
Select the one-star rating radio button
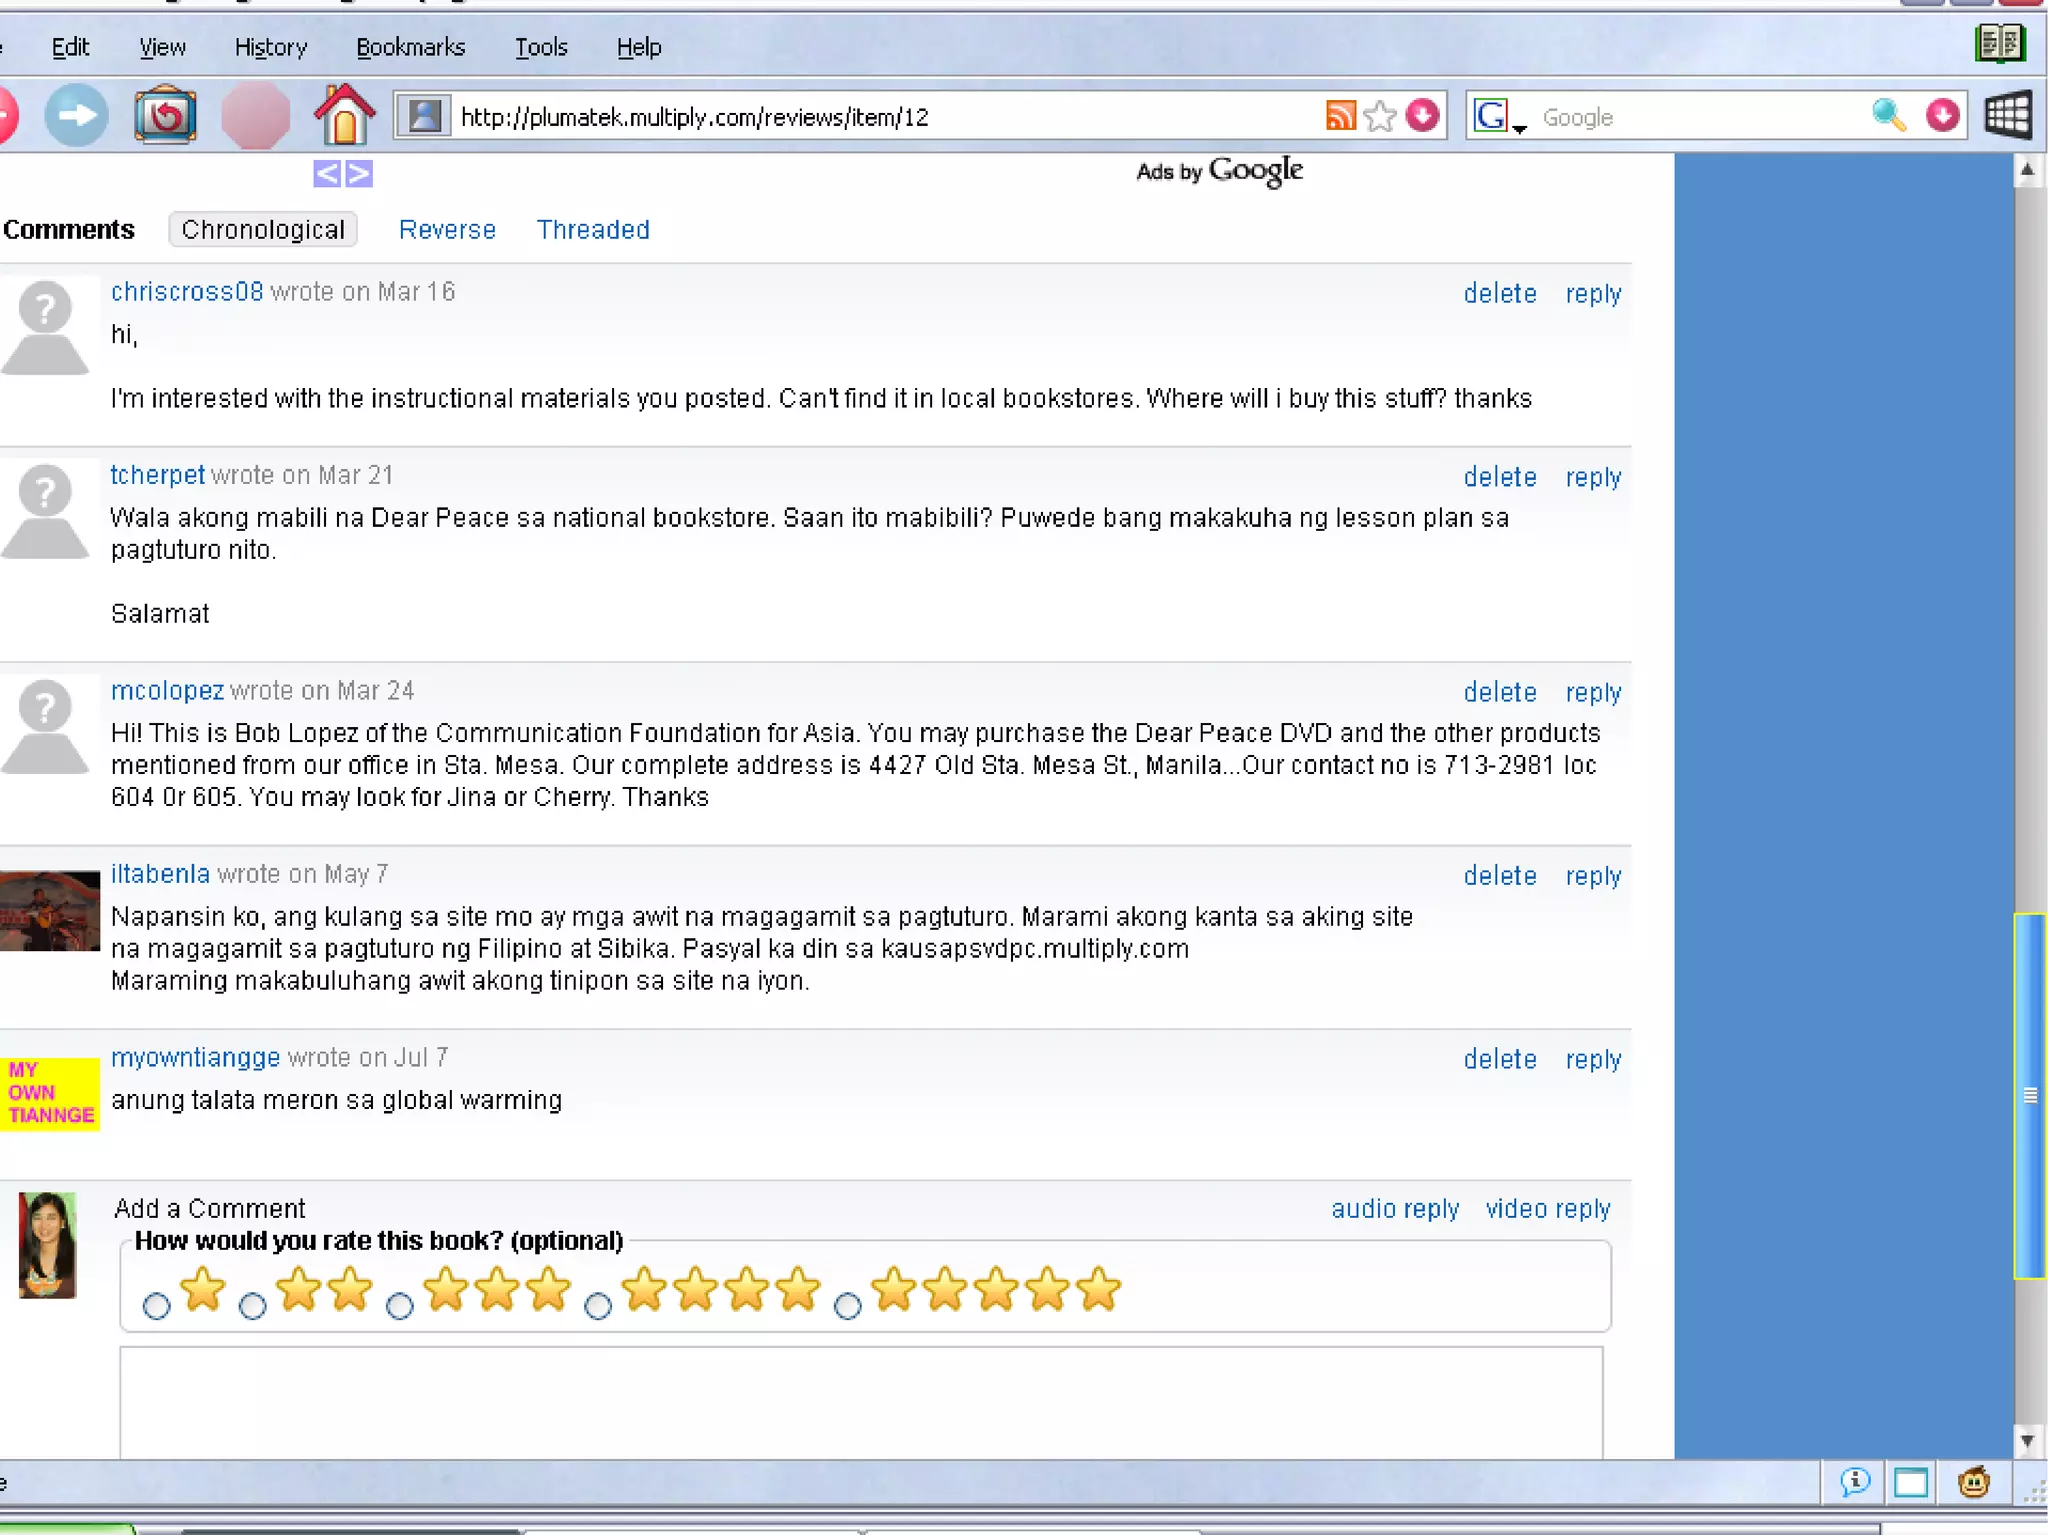pos(156,1306)
